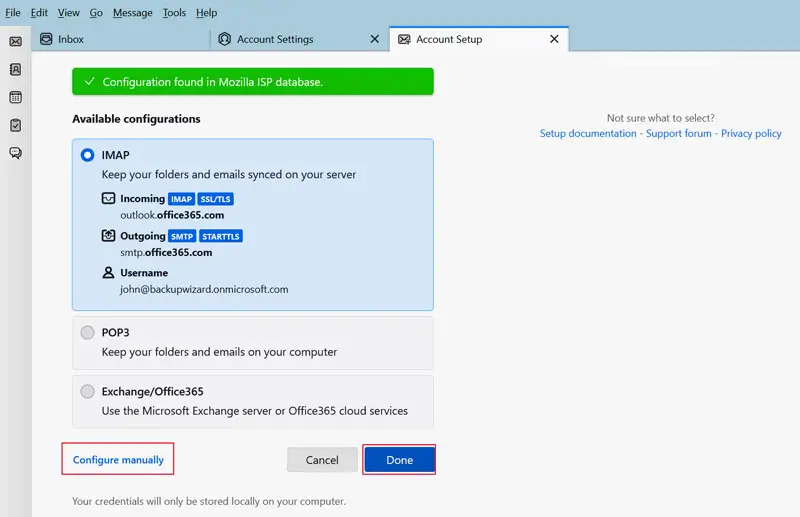
Task: Close the Account Settings tab
Action: (x=375, y=39)
